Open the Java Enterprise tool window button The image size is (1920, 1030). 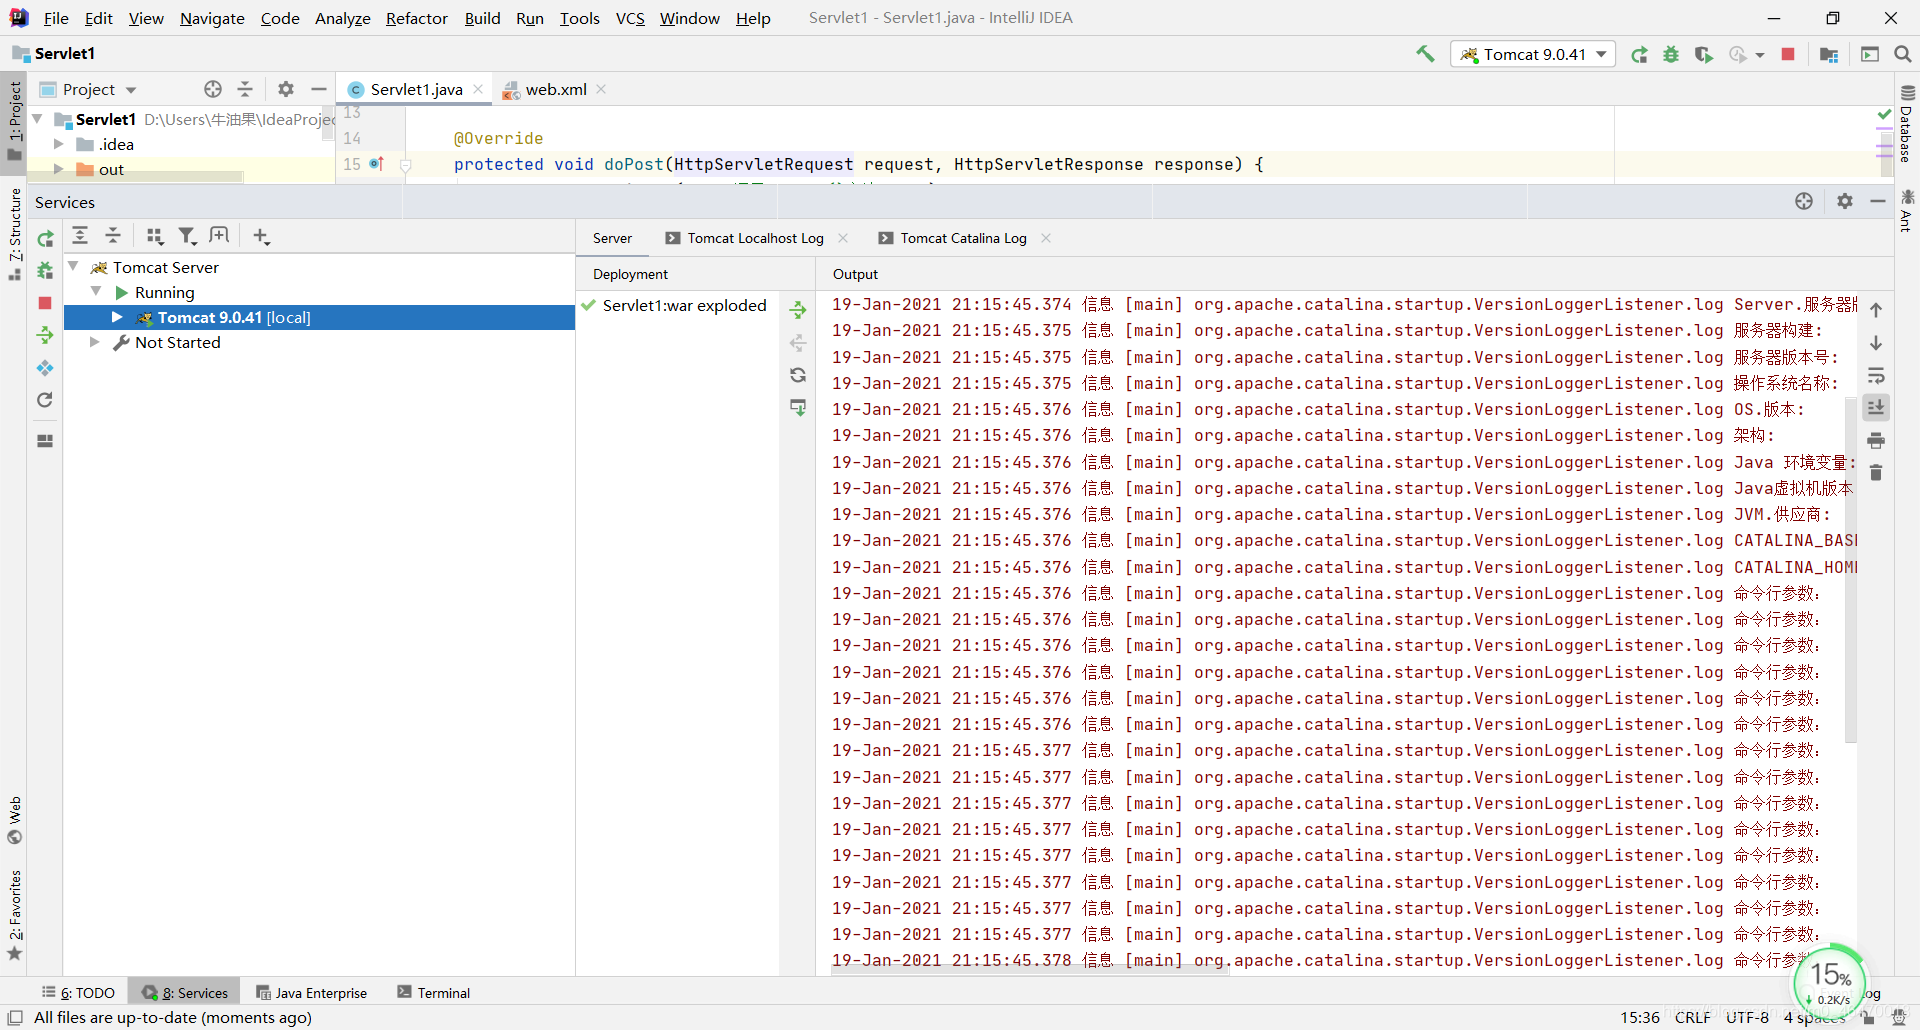pyautogui.click(x=311, y=992)
